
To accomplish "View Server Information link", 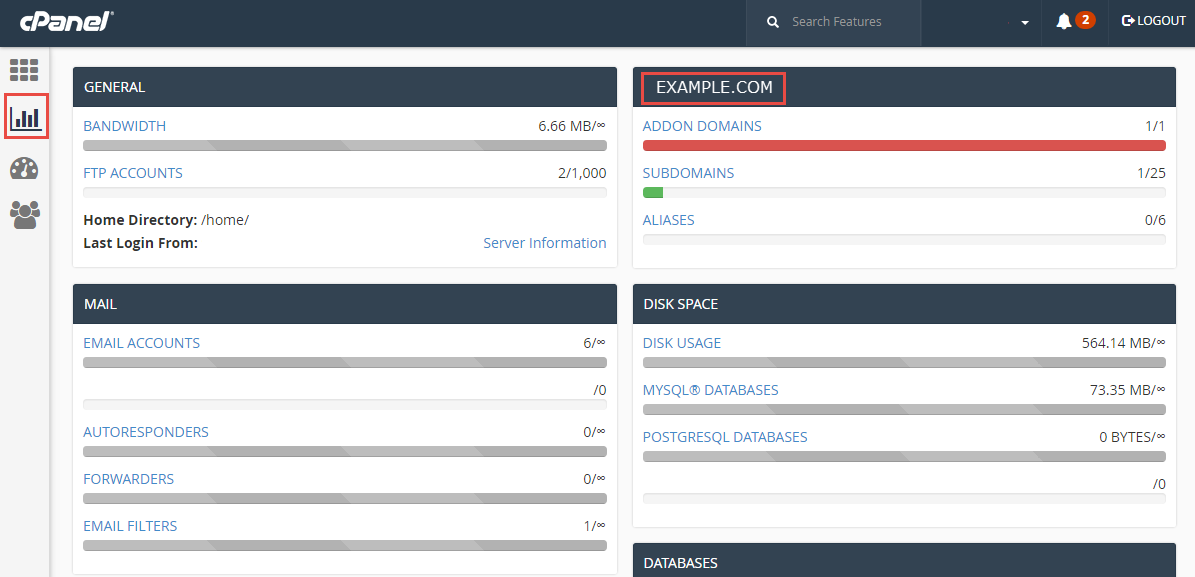I will (544, 243).
